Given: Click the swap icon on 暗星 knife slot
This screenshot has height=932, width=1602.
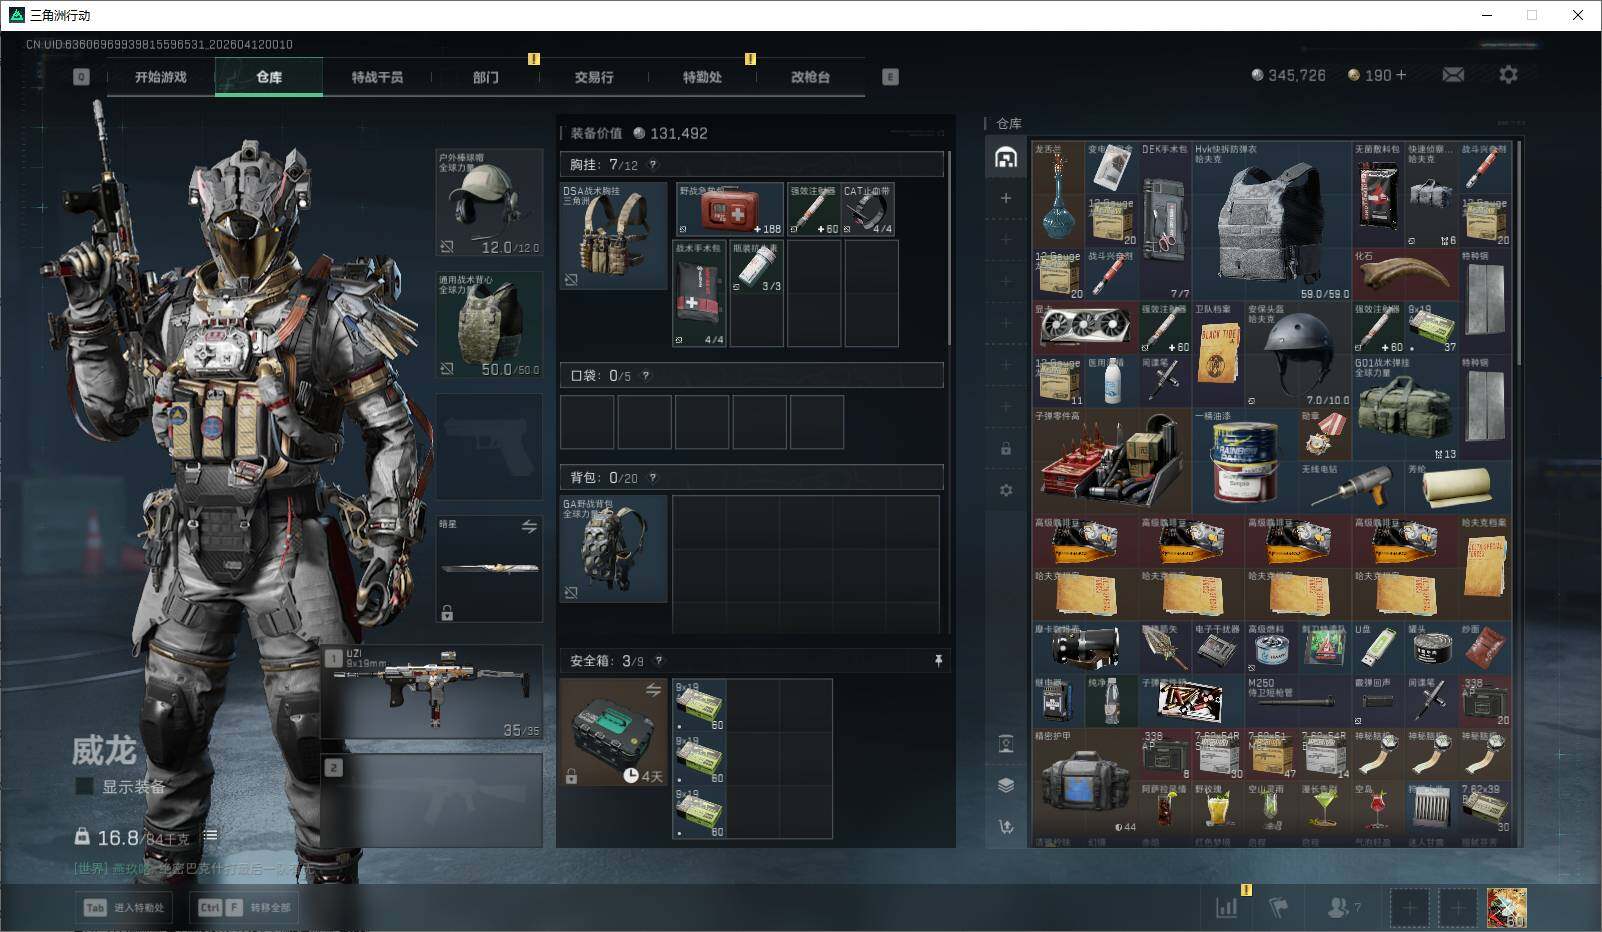Looking at the screenshot, I should [x=529, y=527].
